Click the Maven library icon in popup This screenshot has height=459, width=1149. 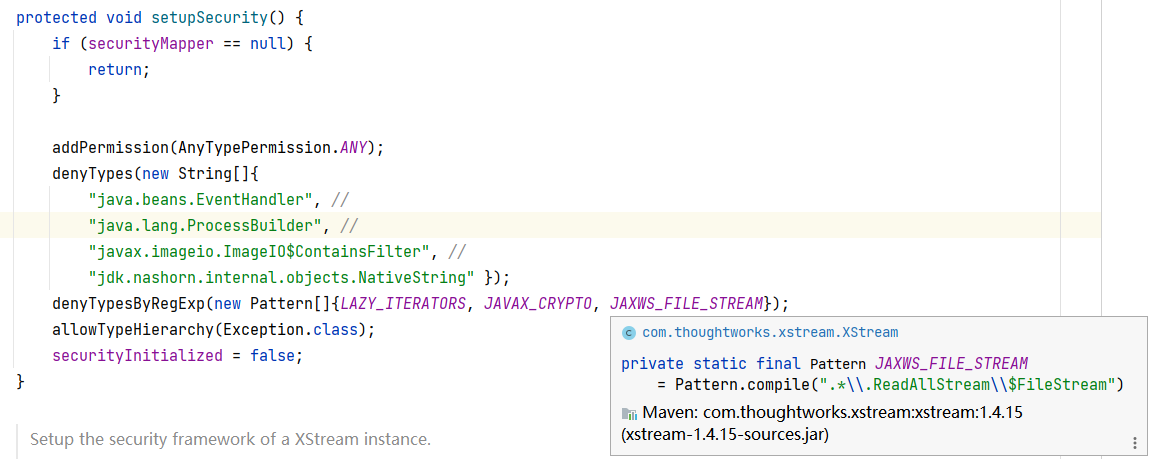[x=629, y=413]
